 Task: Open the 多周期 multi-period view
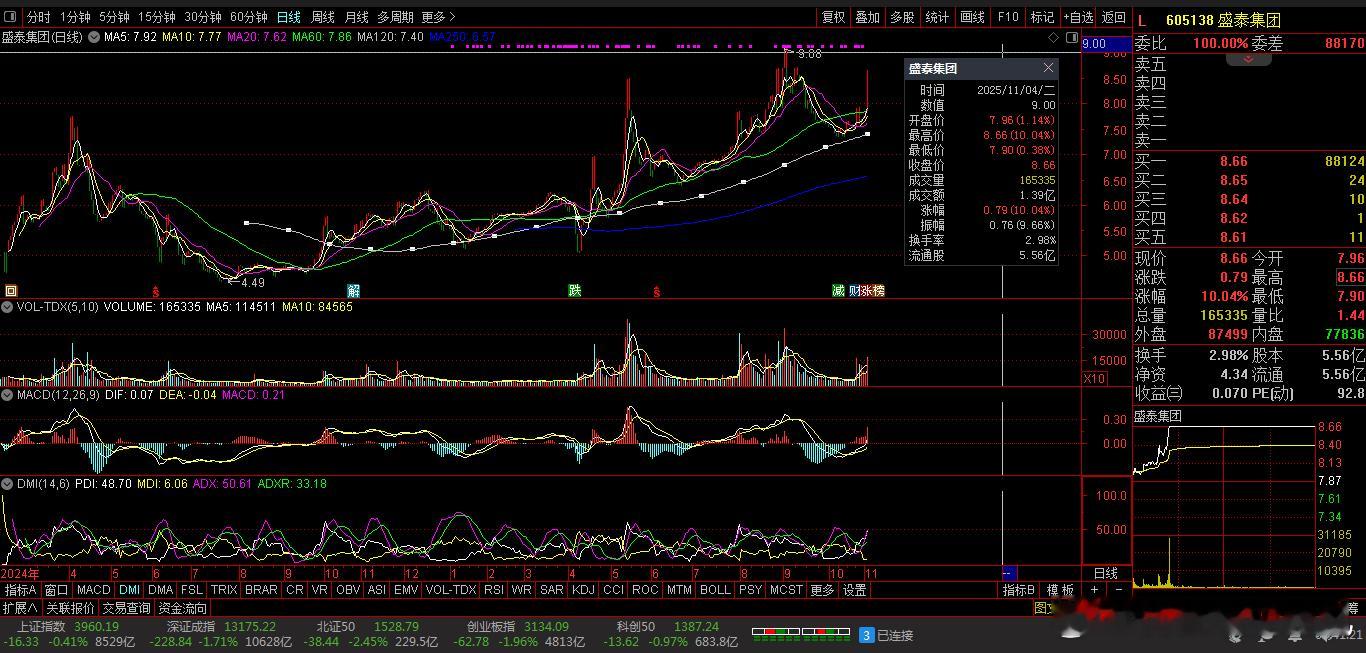395,17
